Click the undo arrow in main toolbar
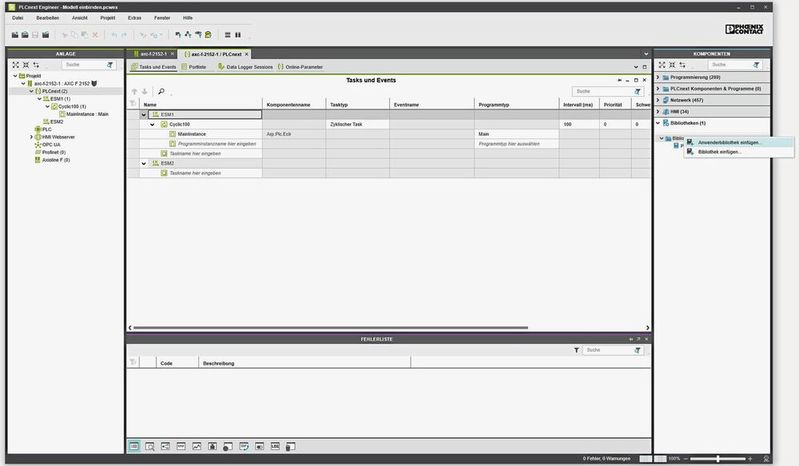The width and height of the screenshot is (799, 466). coord(114,35)
